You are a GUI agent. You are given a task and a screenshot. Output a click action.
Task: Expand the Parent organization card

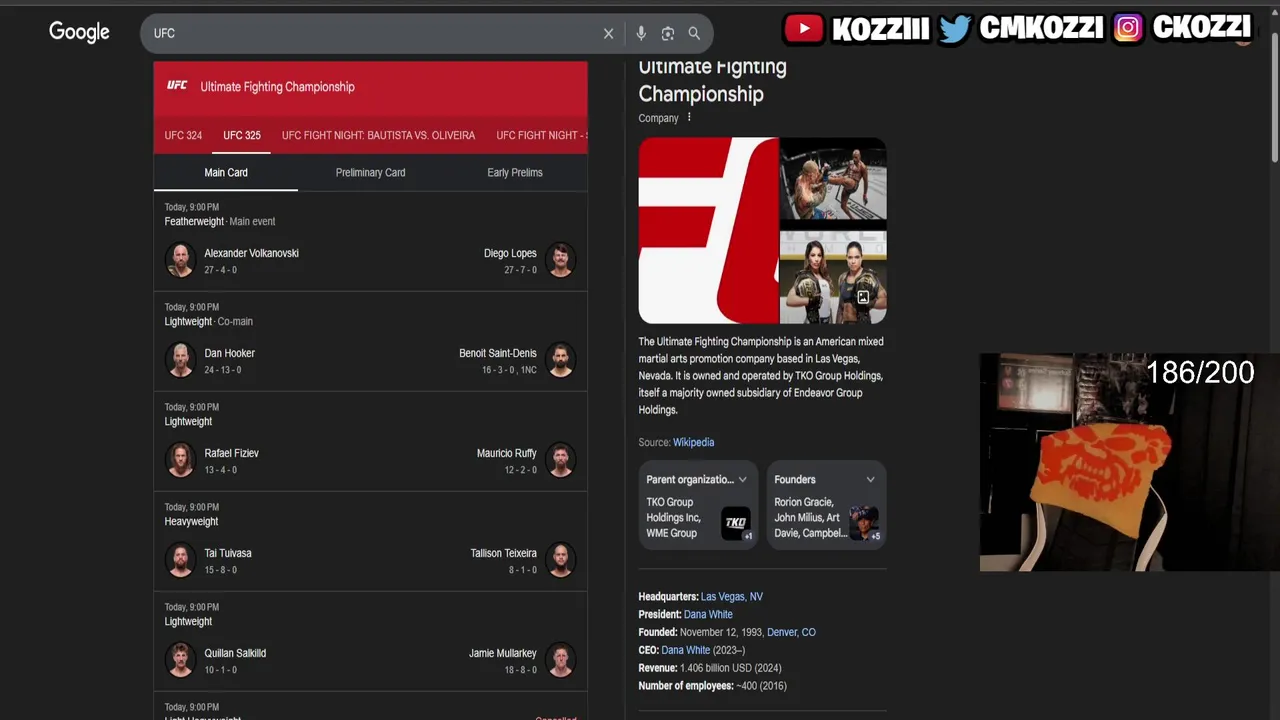(698, 504)
